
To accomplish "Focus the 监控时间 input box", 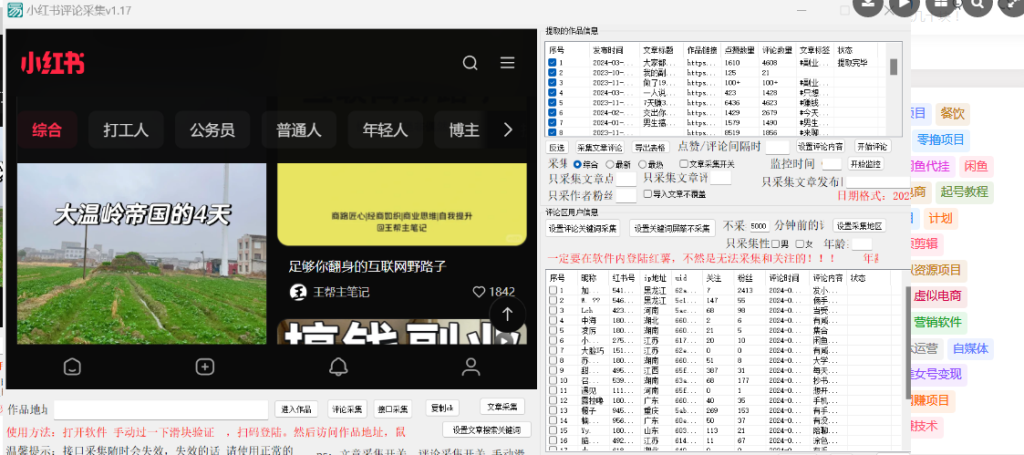I will point(831,164).
